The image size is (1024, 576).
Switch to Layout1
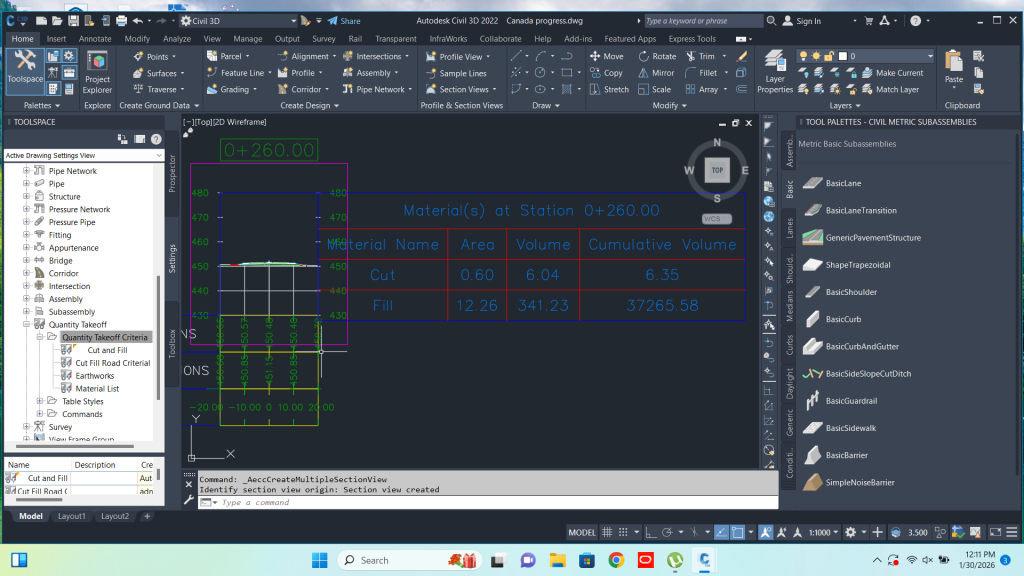pos(70,515)
